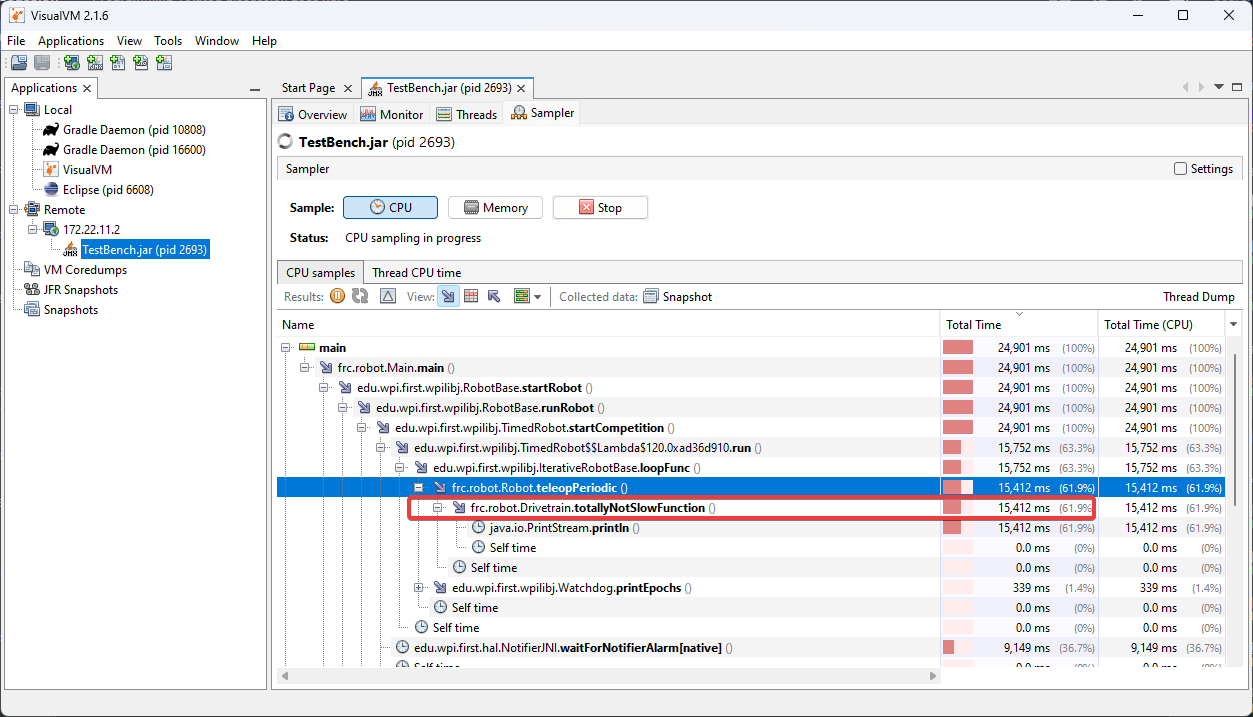
Task: Open the Load Snapshot toolbar icon
Action: [18, 62]
